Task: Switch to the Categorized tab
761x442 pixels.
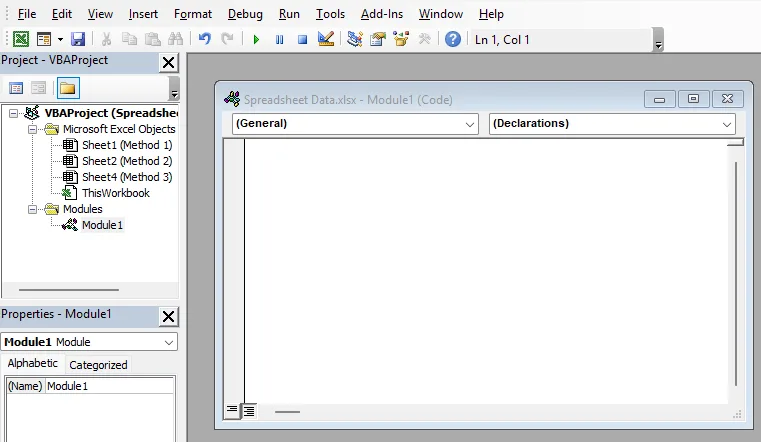Action: (98, 365)
